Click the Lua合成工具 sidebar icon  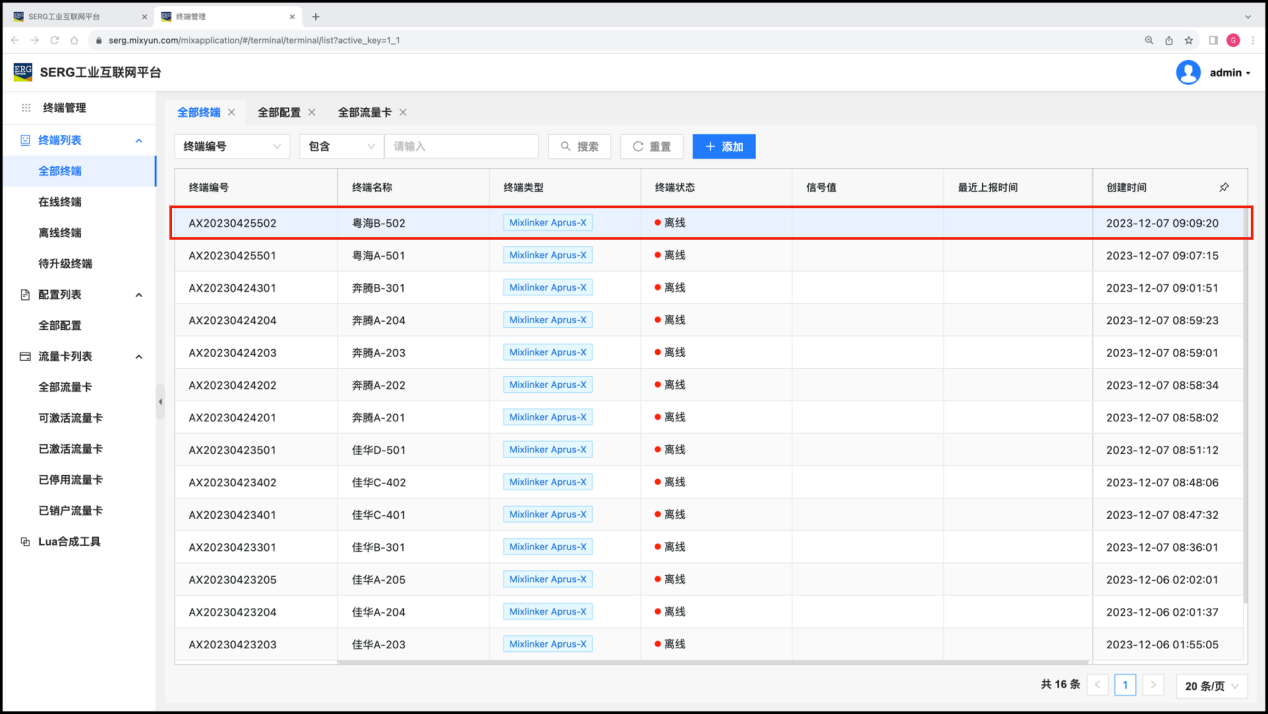click(x=26, y=542)
